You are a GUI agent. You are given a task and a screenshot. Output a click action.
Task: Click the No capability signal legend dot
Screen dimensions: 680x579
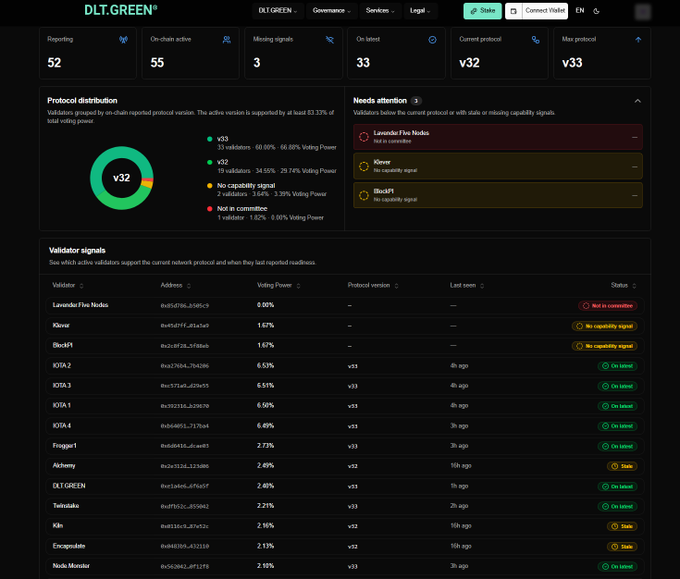210,186
